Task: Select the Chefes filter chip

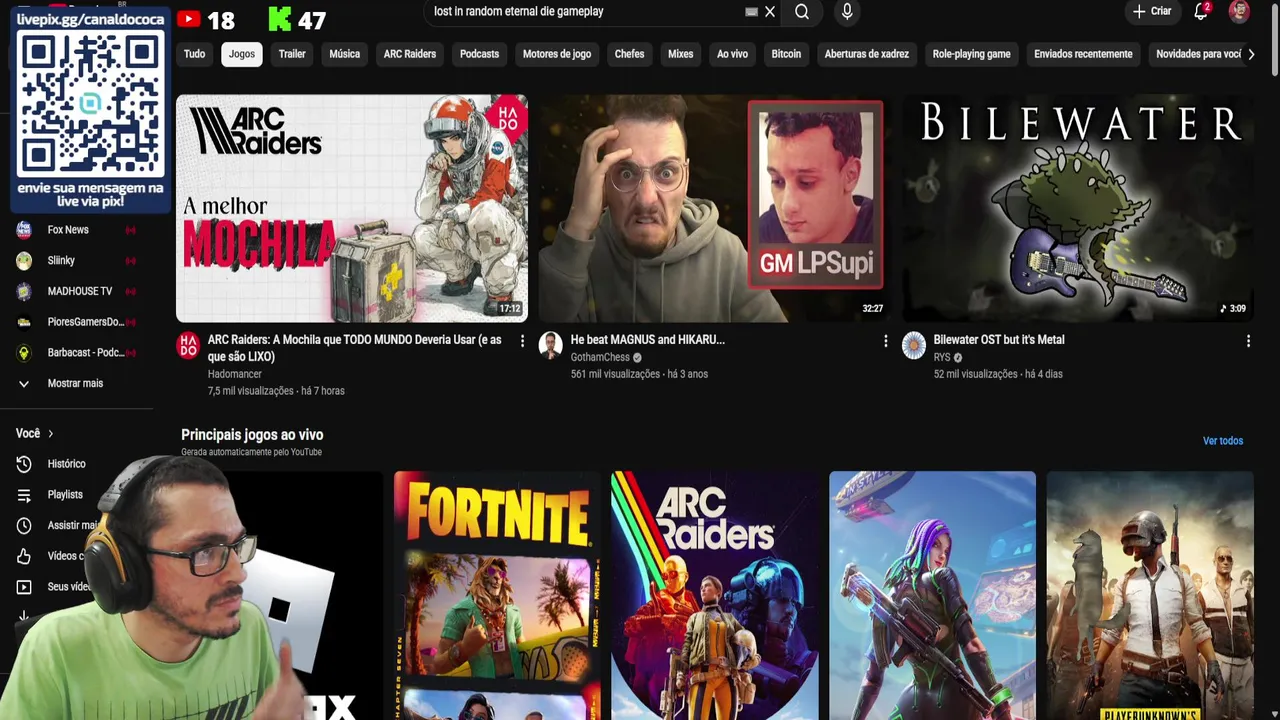Action: [629, 54]
